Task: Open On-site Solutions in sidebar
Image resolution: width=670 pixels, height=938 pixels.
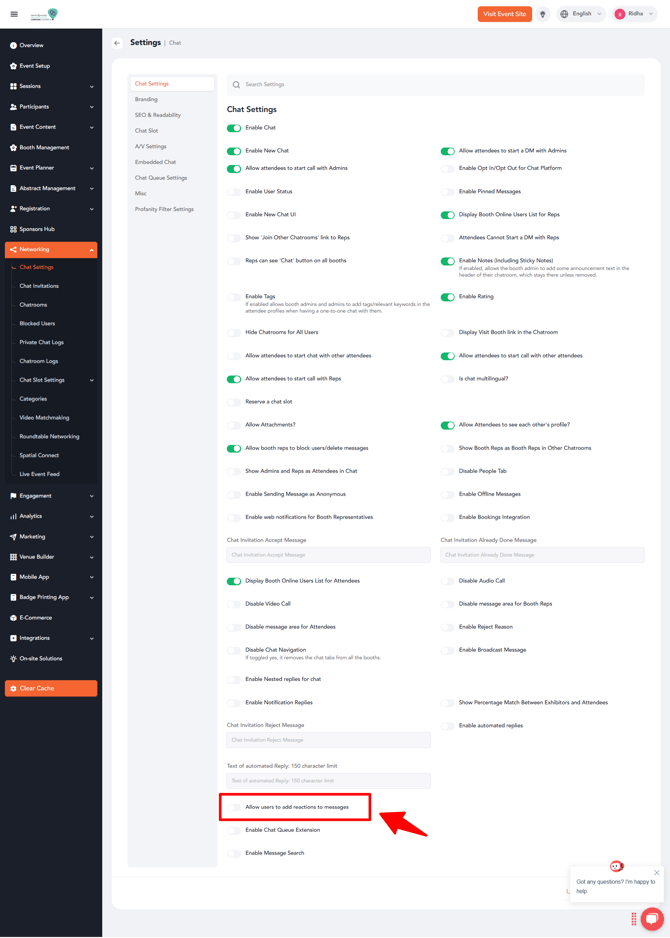Action: coord(40,659)
